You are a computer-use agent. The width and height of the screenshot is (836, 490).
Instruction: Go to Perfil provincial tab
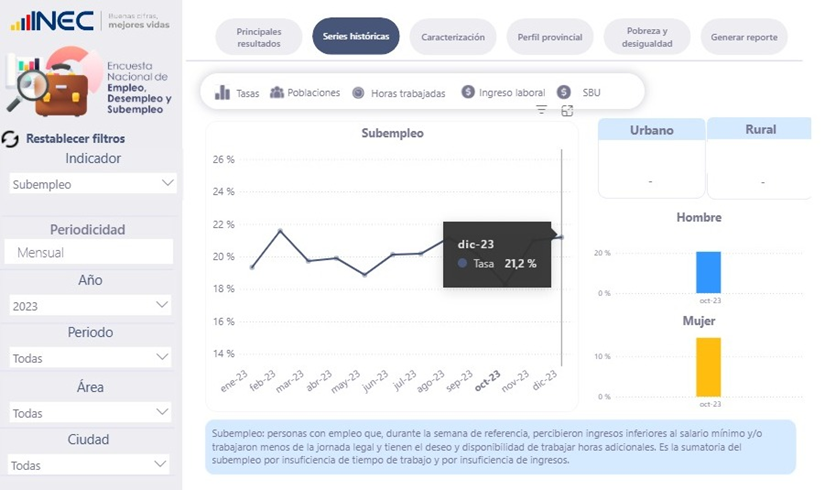(549, 37)
